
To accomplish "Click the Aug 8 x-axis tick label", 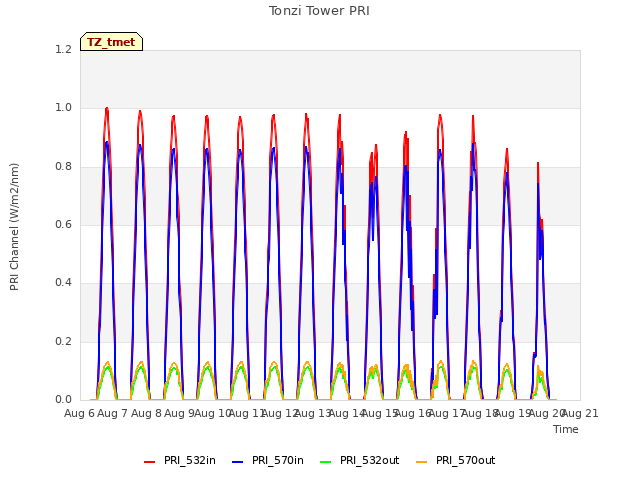I will (x=146, y=414).
